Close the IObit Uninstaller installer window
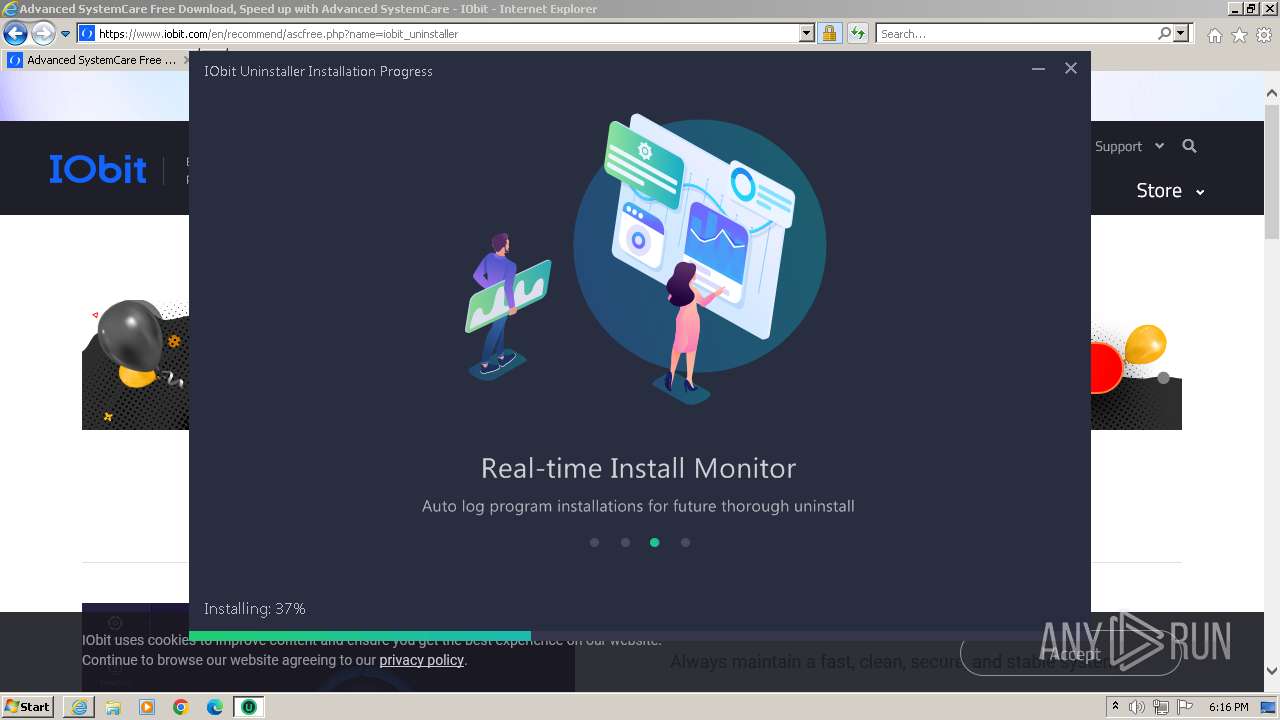Image resolution: width=1280 pixels, height=720 pixels. (1071, 69)
